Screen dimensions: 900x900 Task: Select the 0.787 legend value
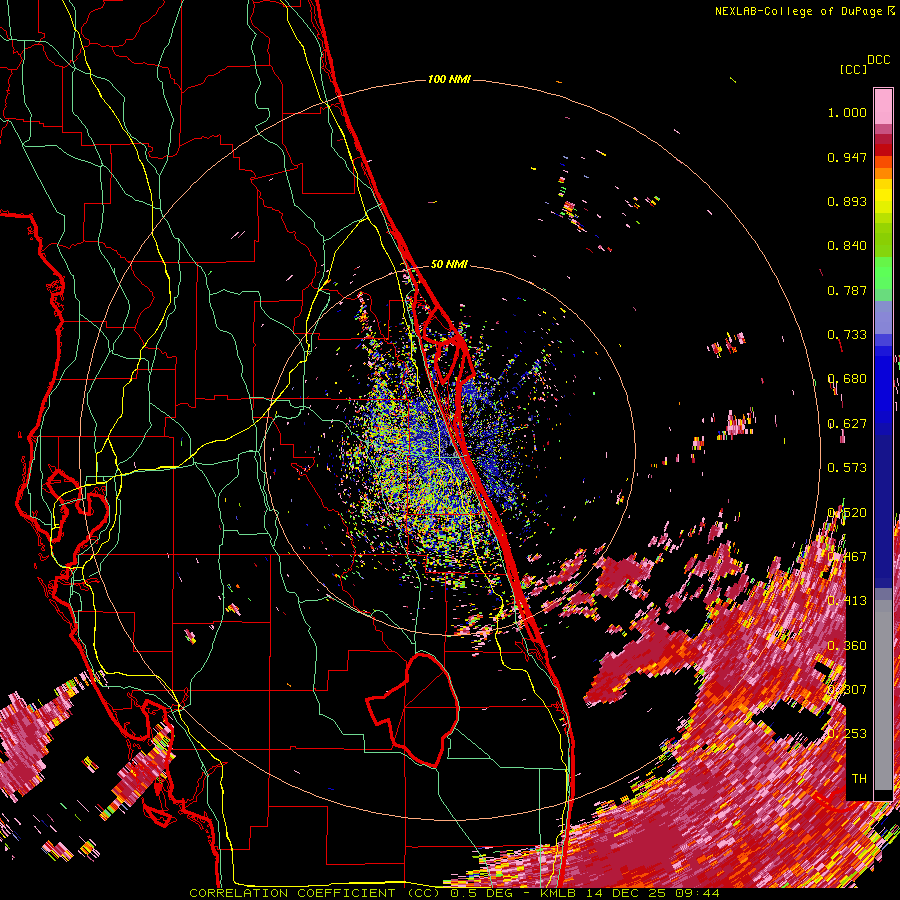[847, 290]
